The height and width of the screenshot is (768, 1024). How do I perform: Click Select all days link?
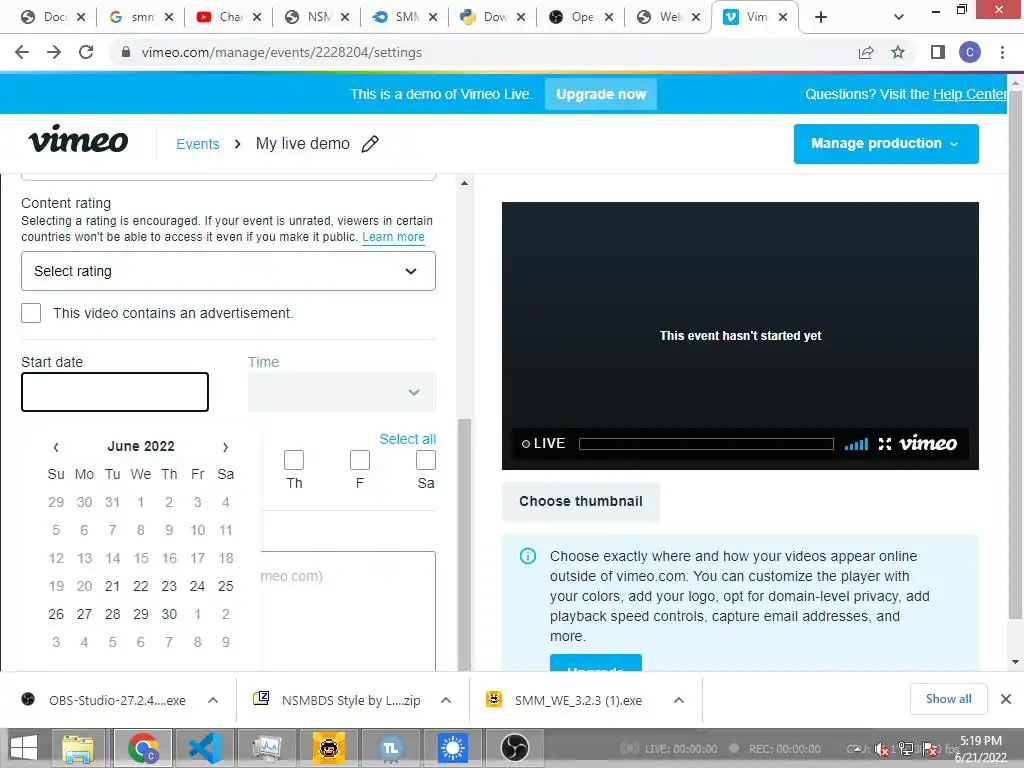click(x=408, y=439)
